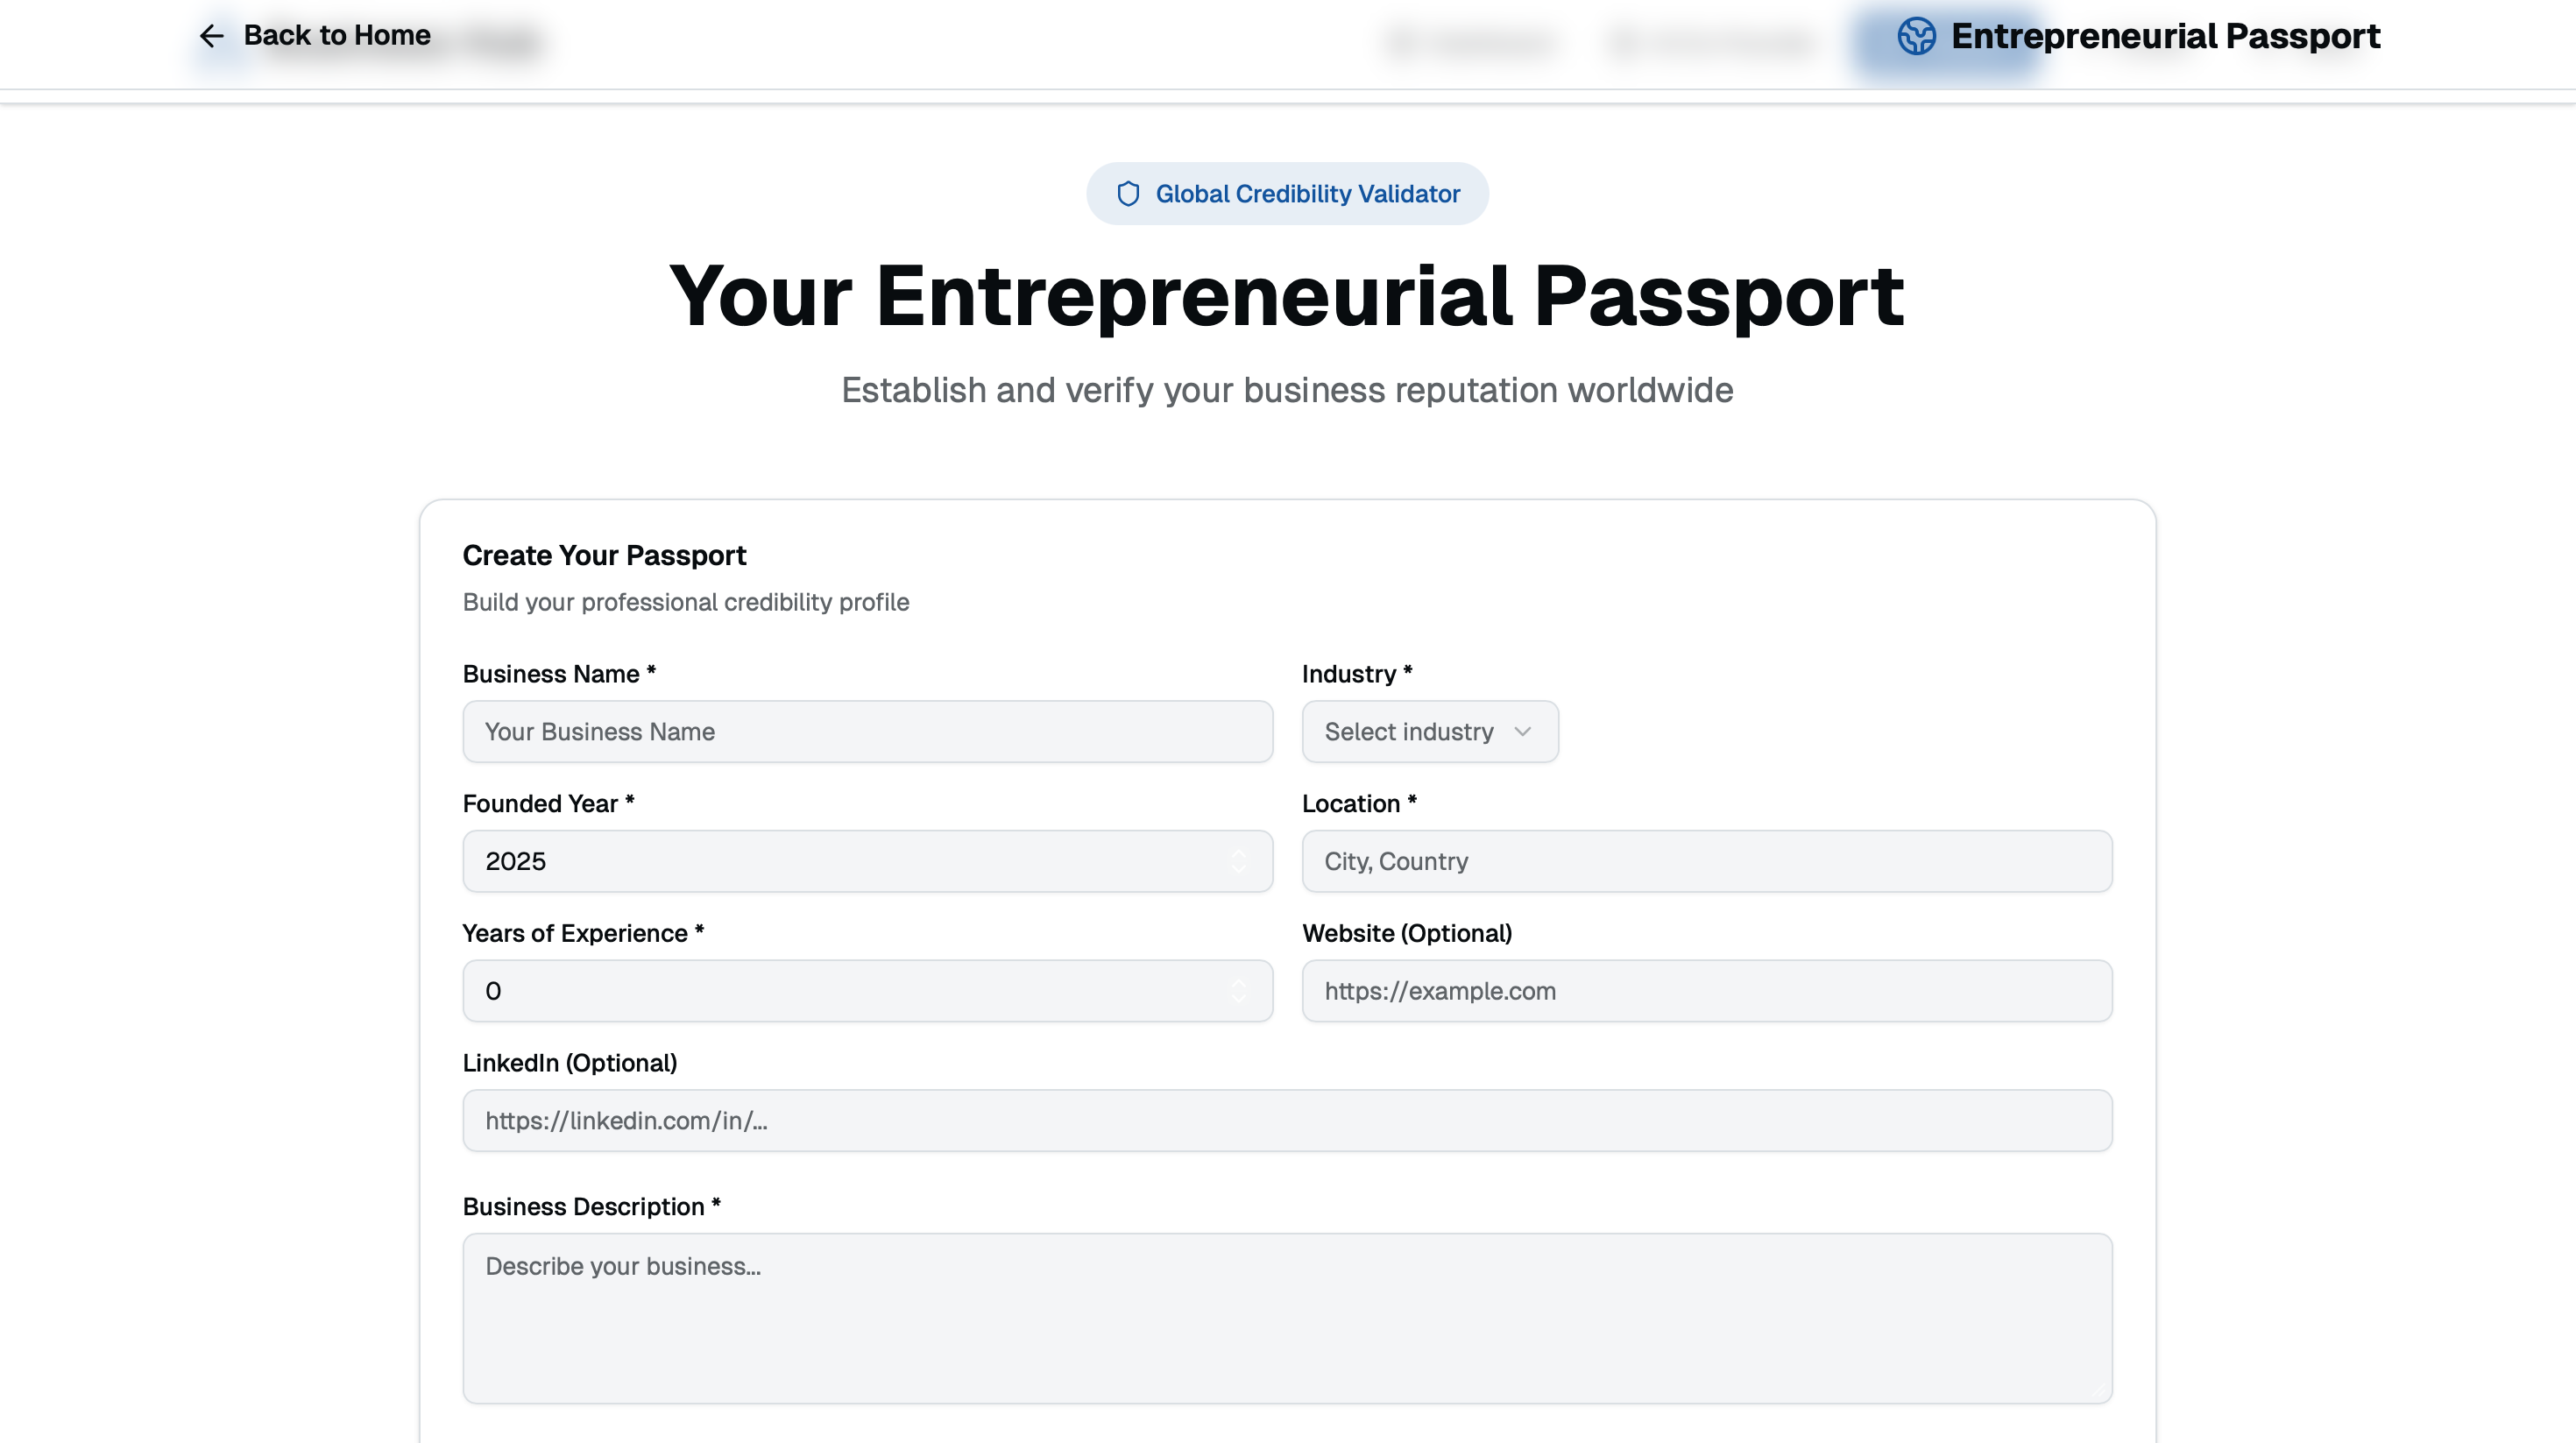Click the shield icon in Global Credibility Validator badge
The width and height of the screenshot is (2576, 1443).
coord(1127,193)
